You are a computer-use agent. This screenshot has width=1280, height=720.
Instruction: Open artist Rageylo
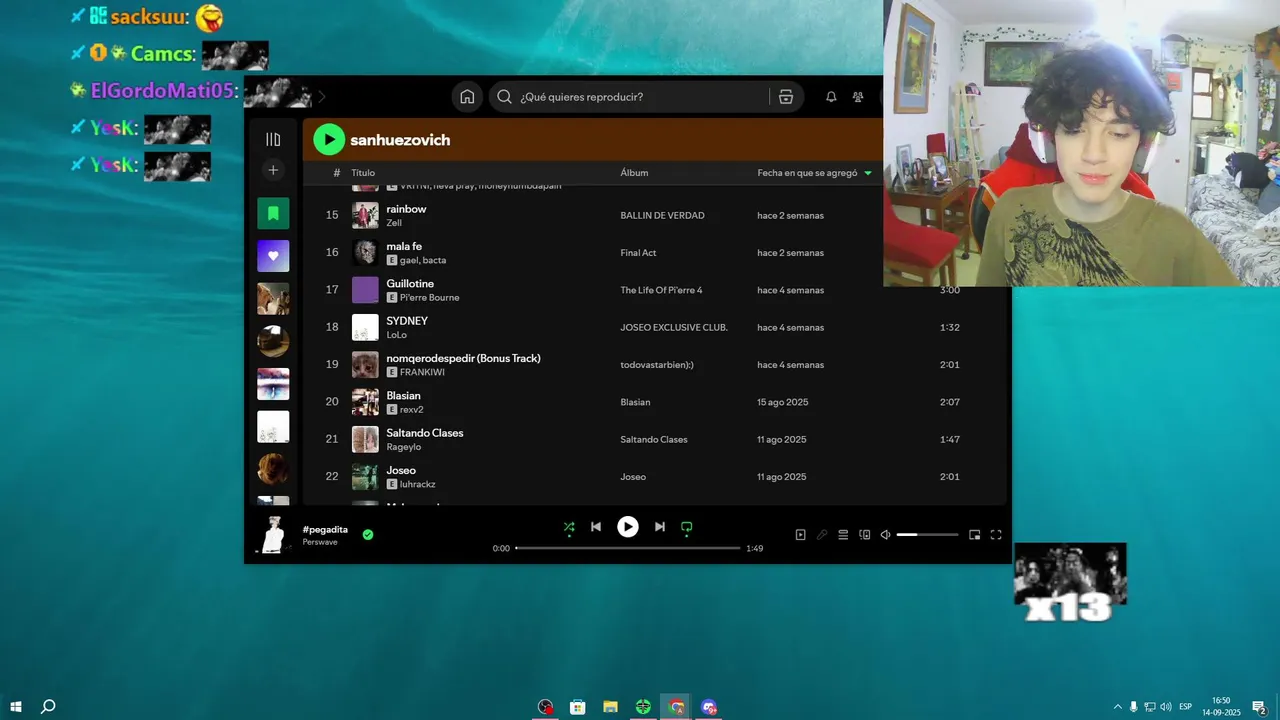click(x=404, y=447)
